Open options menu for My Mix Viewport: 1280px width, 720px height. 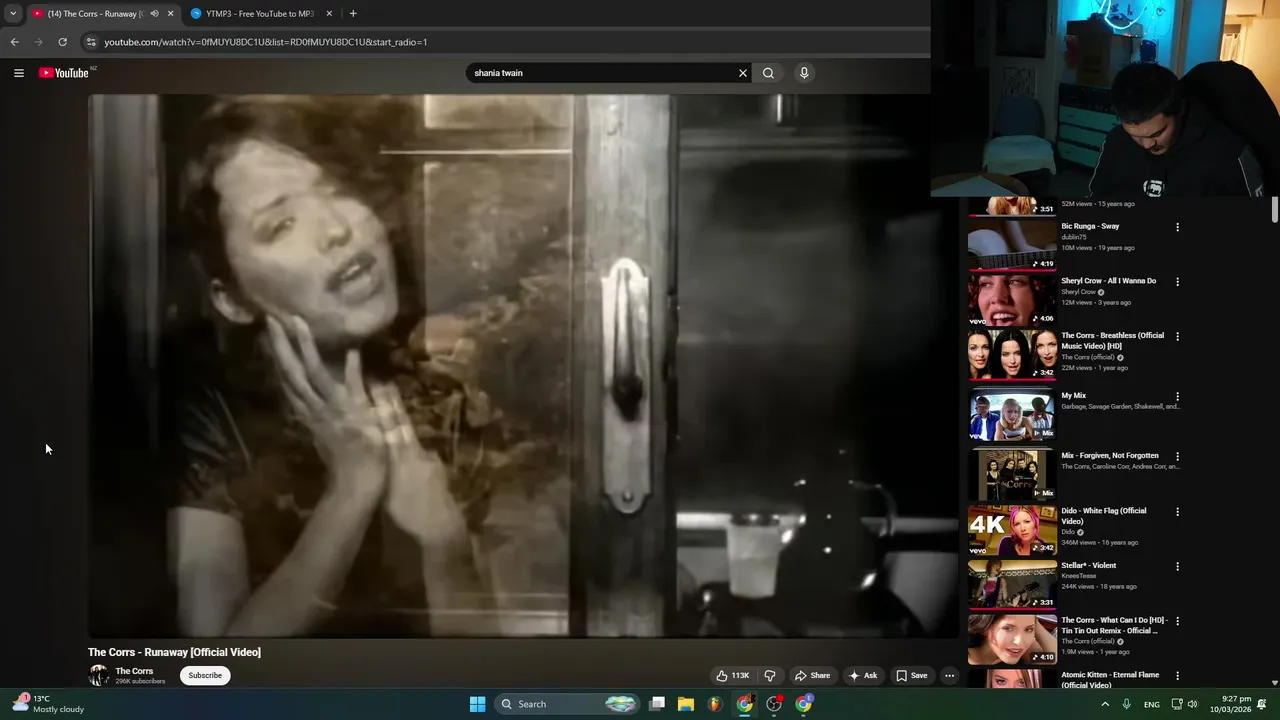(1177, 397)
